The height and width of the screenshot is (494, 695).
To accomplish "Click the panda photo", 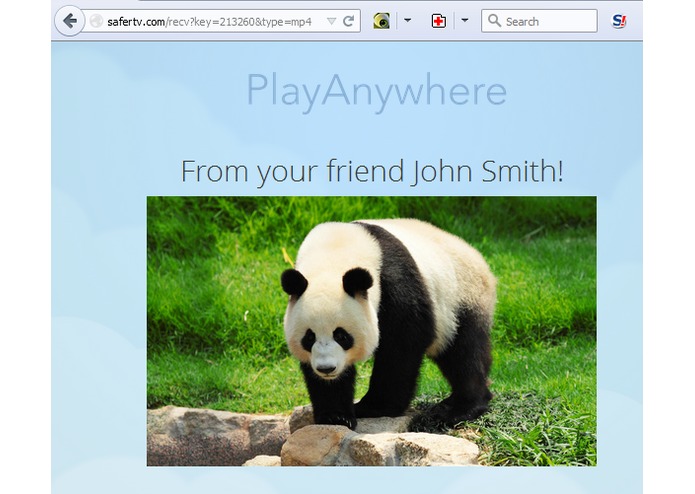I will (371, 331).
